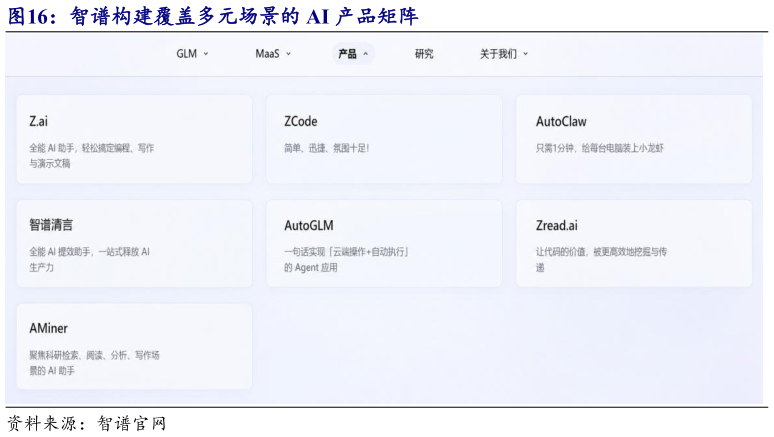Click AMiner description 聚焦科研检索
The width and height of the screenshot is (774, 437).
(x=94, y=363)
